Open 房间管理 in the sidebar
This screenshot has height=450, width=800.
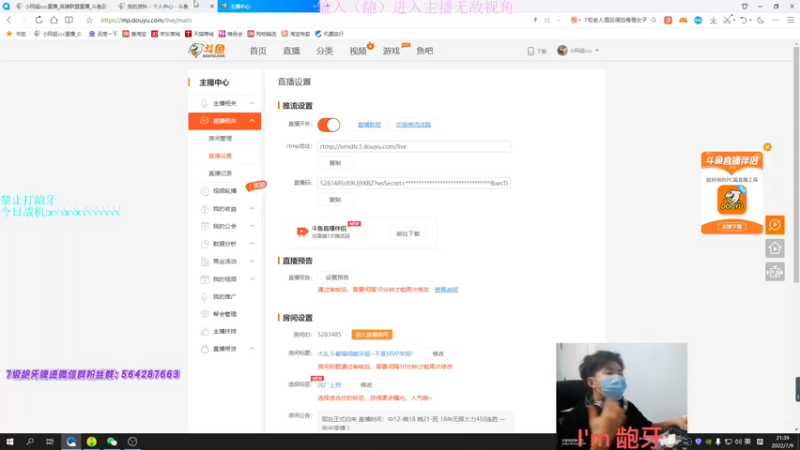click(x=220, y=138)
